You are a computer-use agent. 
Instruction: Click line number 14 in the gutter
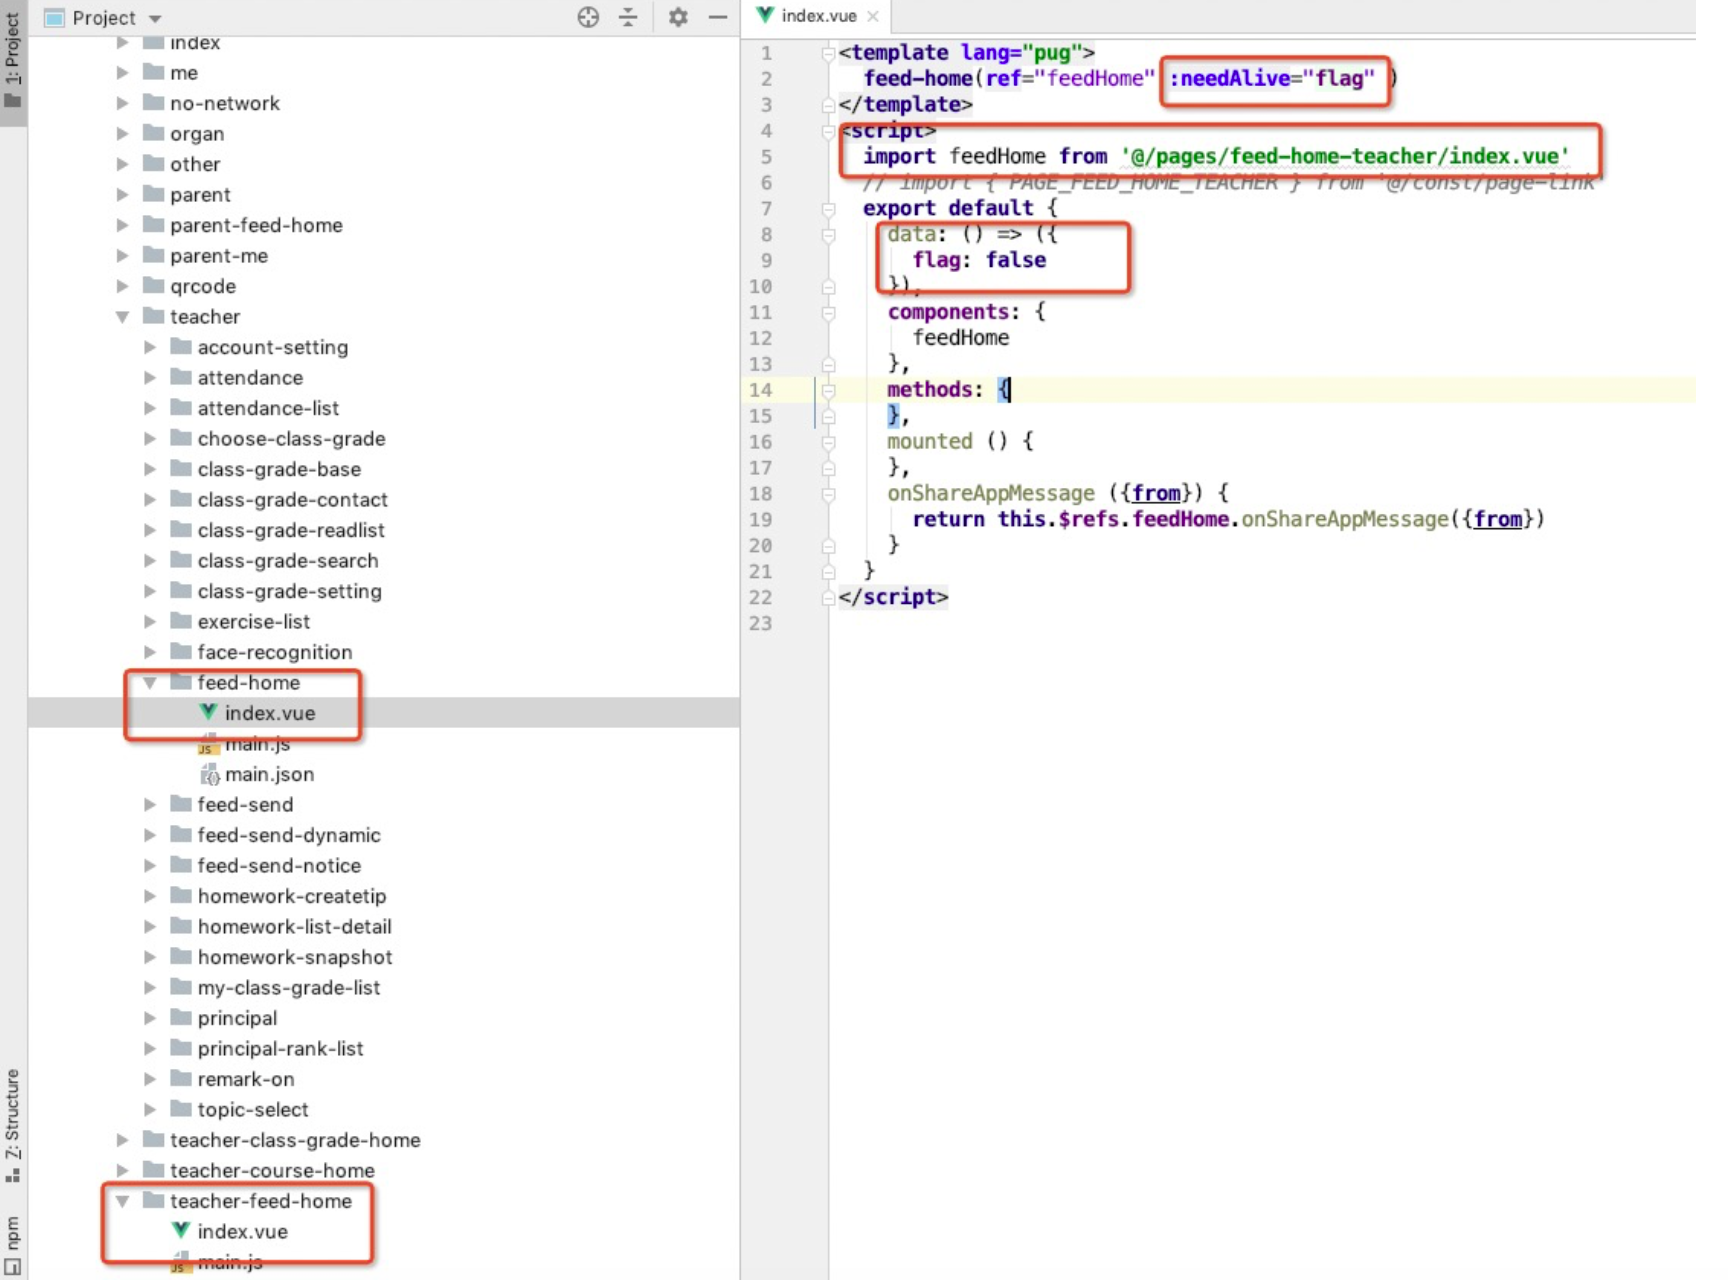pyautogui.click(x=760, y=390)
